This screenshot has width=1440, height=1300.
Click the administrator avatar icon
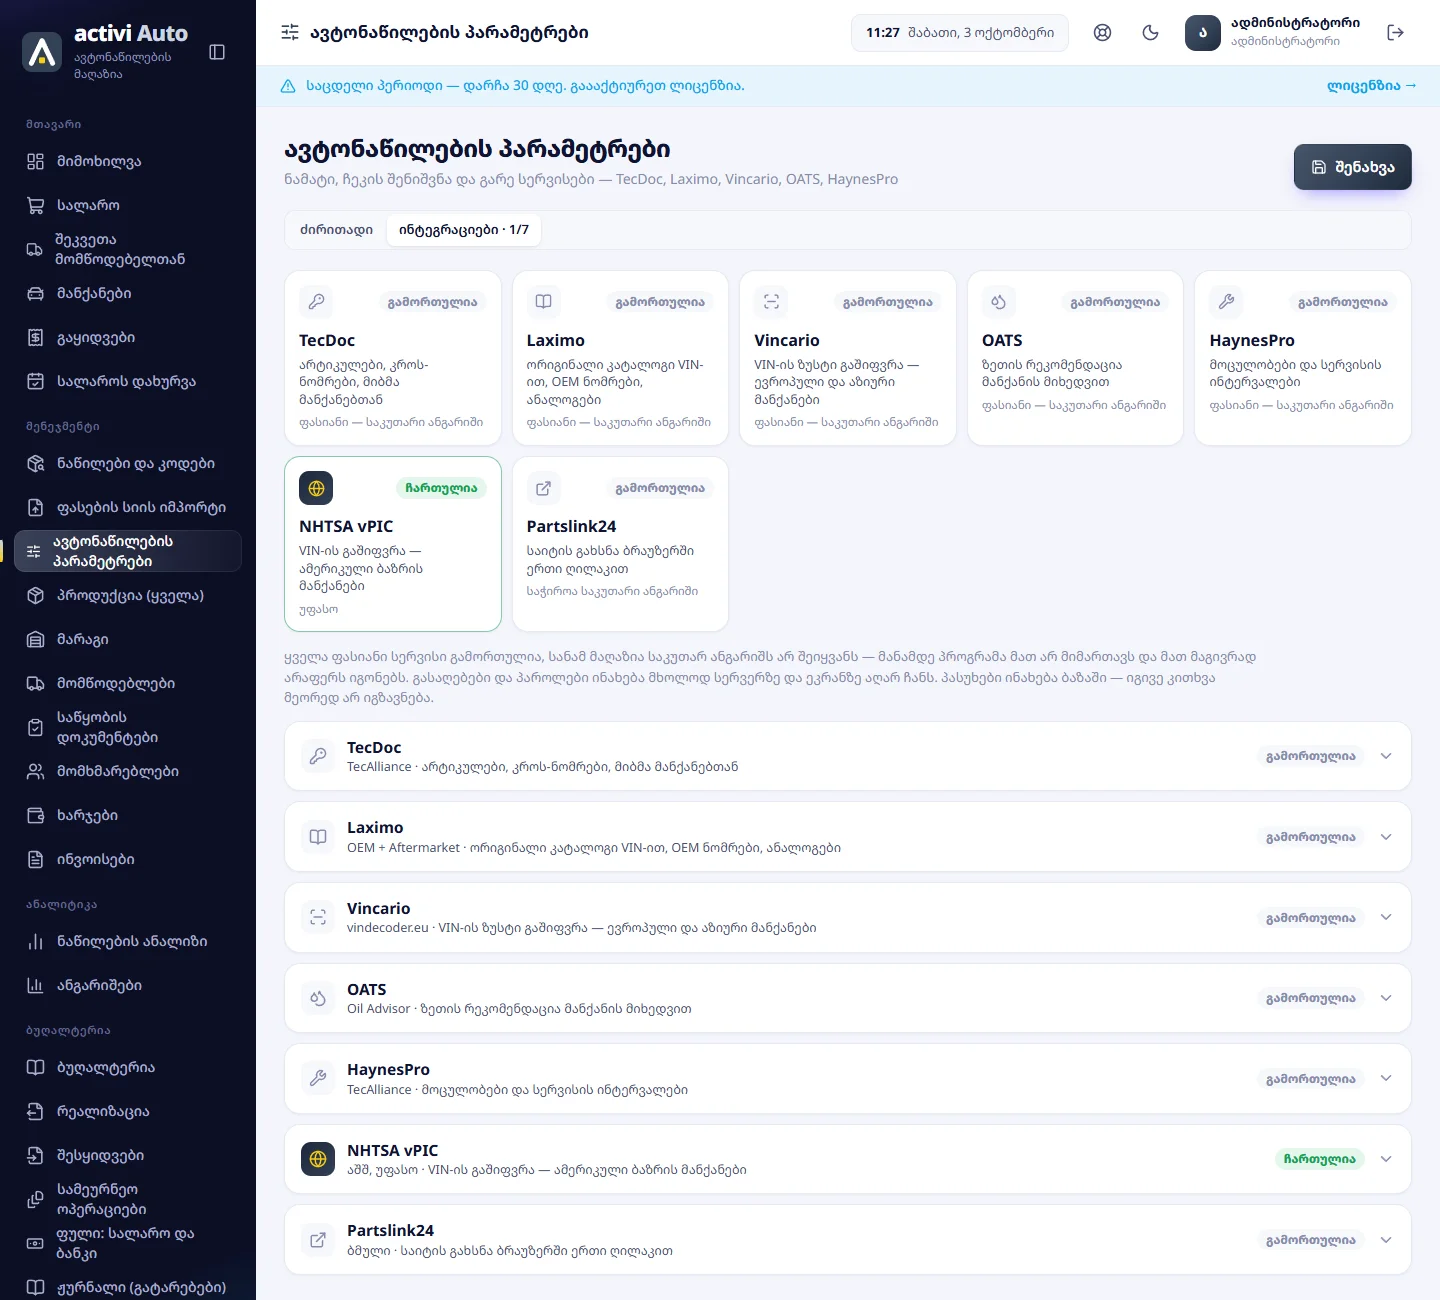coord(1203,33)
